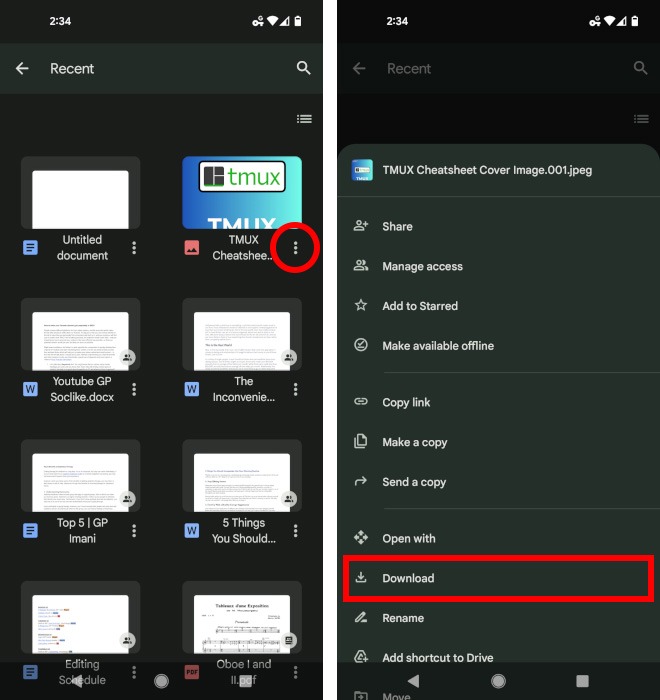This screenshot has height=700, width=660.
Task: Click the PDF icon beside Oboe I and II.pdf
Action: pos(192,672)
